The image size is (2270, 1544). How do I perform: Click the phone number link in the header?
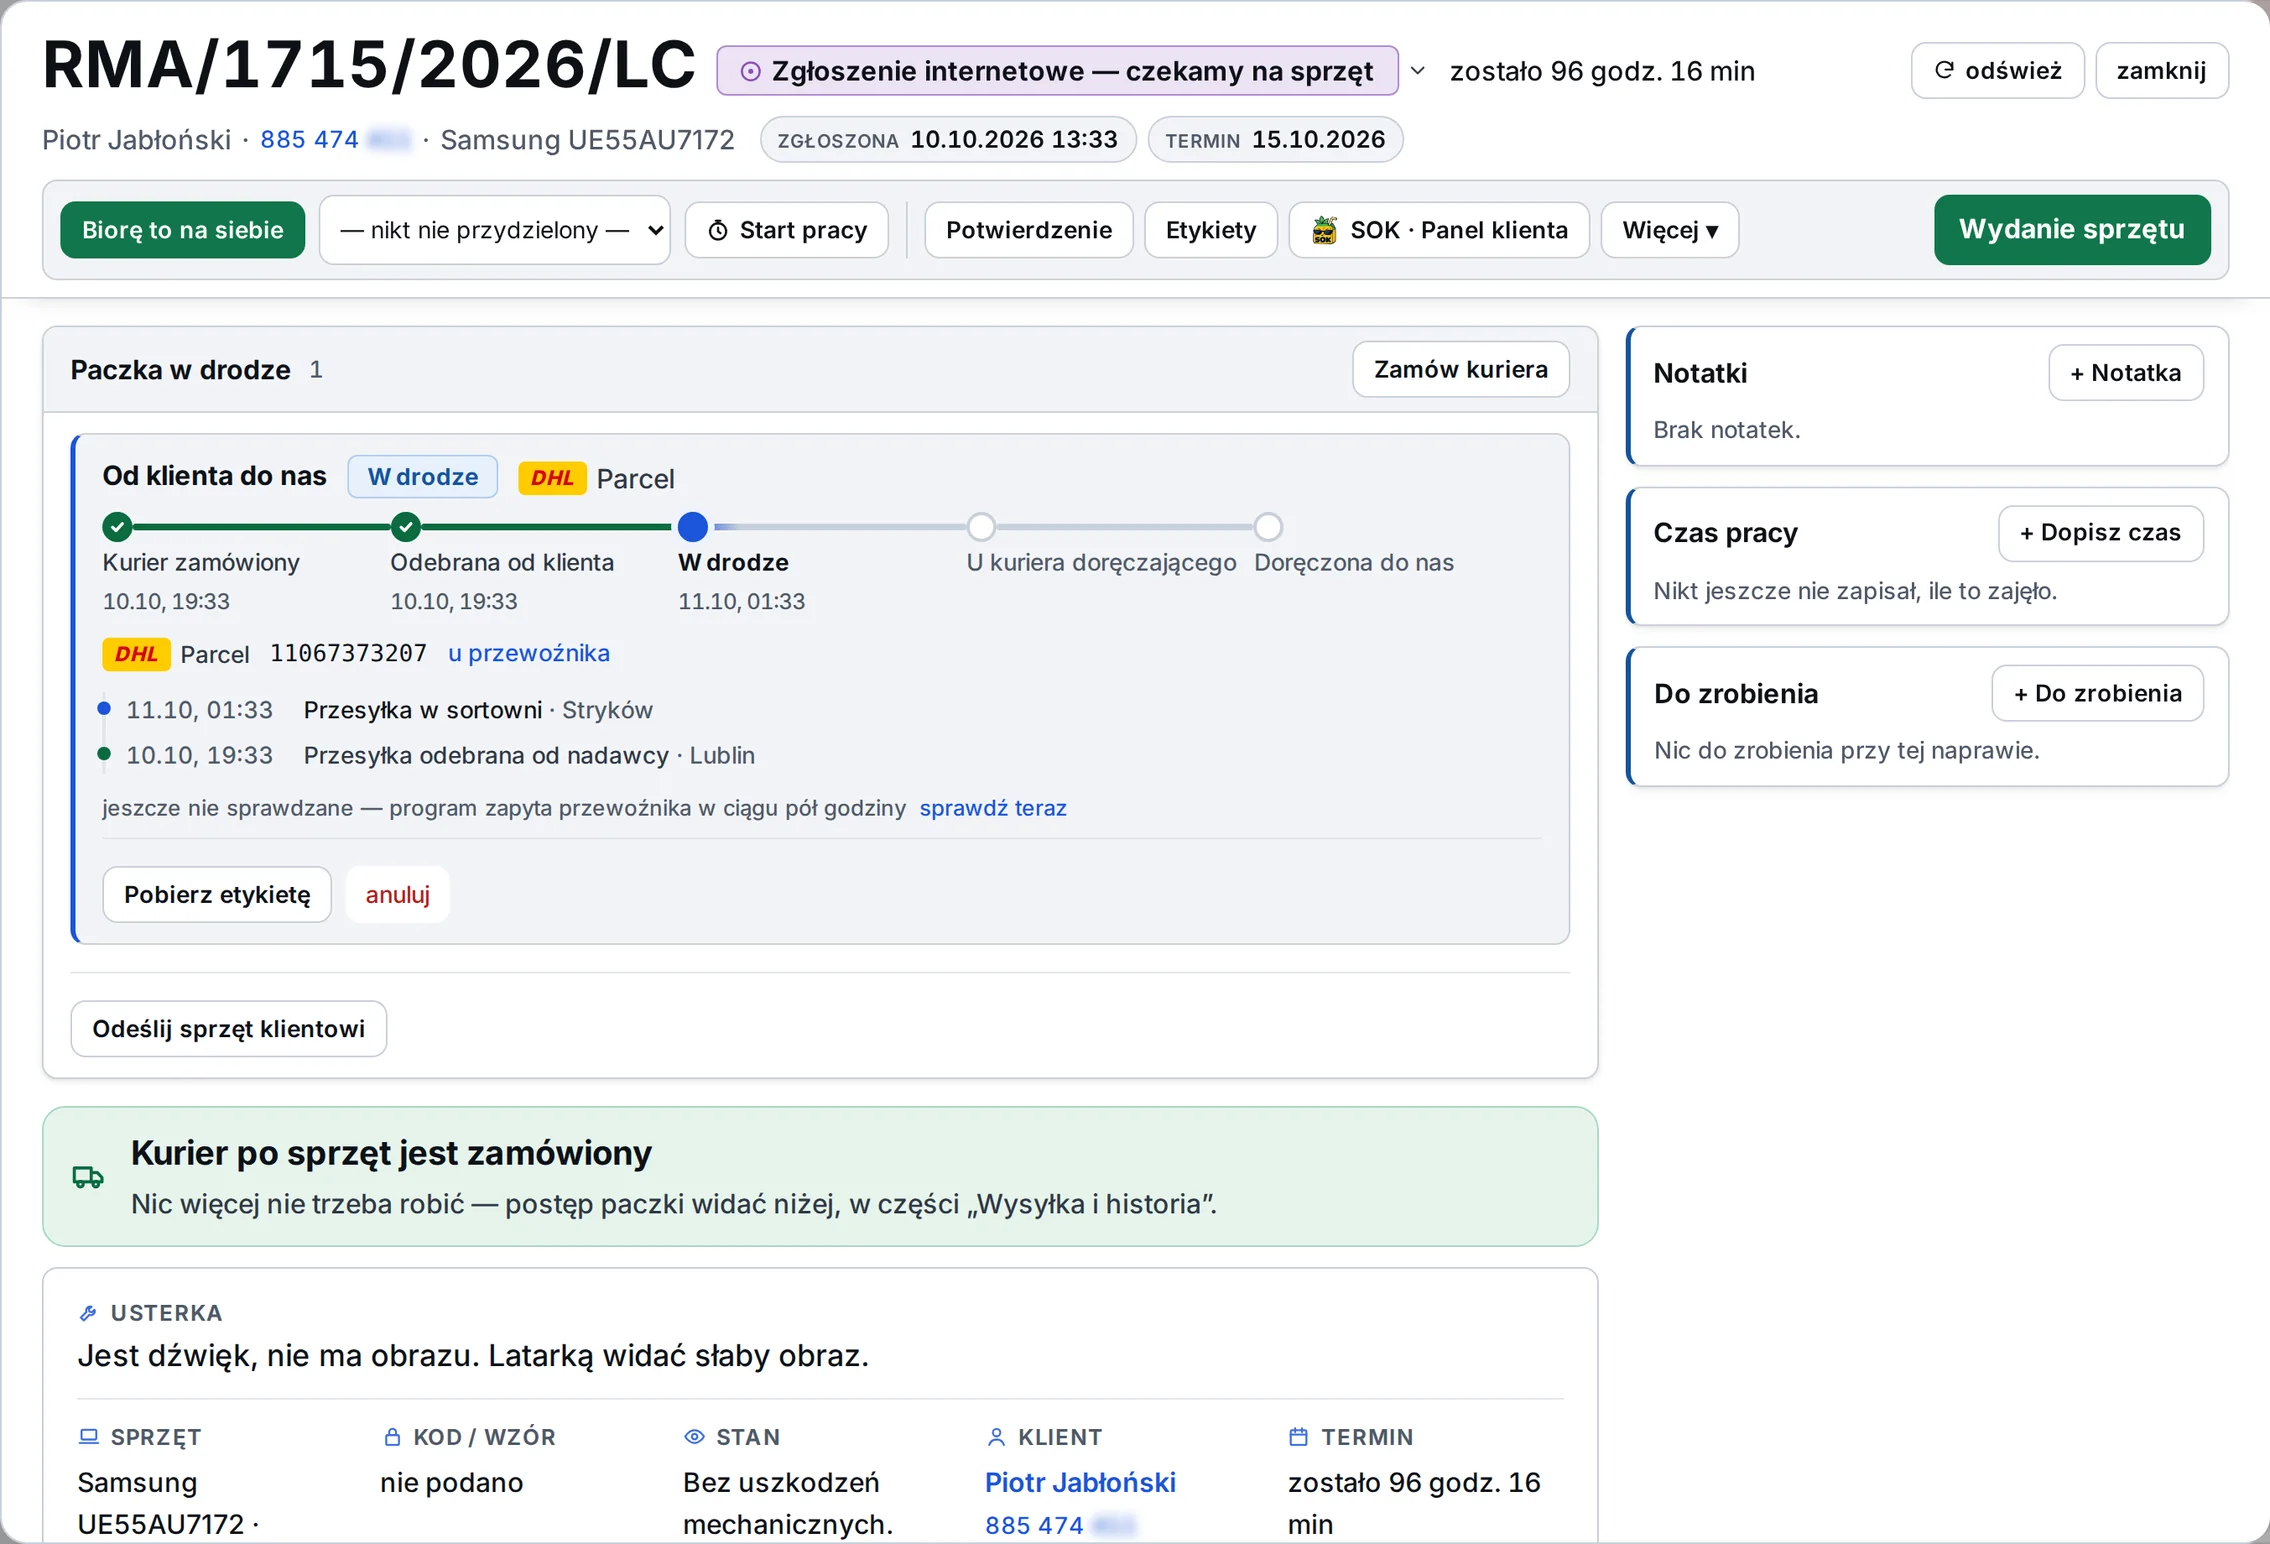click(x=336, y=140)
